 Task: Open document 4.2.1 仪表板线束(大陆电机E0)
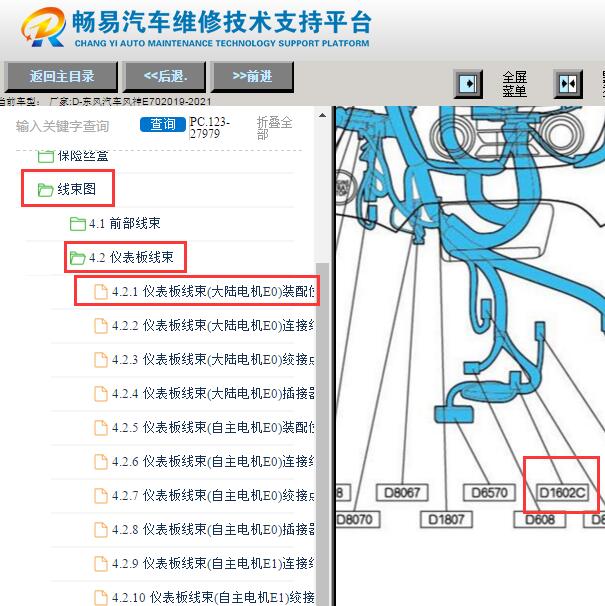205,291
